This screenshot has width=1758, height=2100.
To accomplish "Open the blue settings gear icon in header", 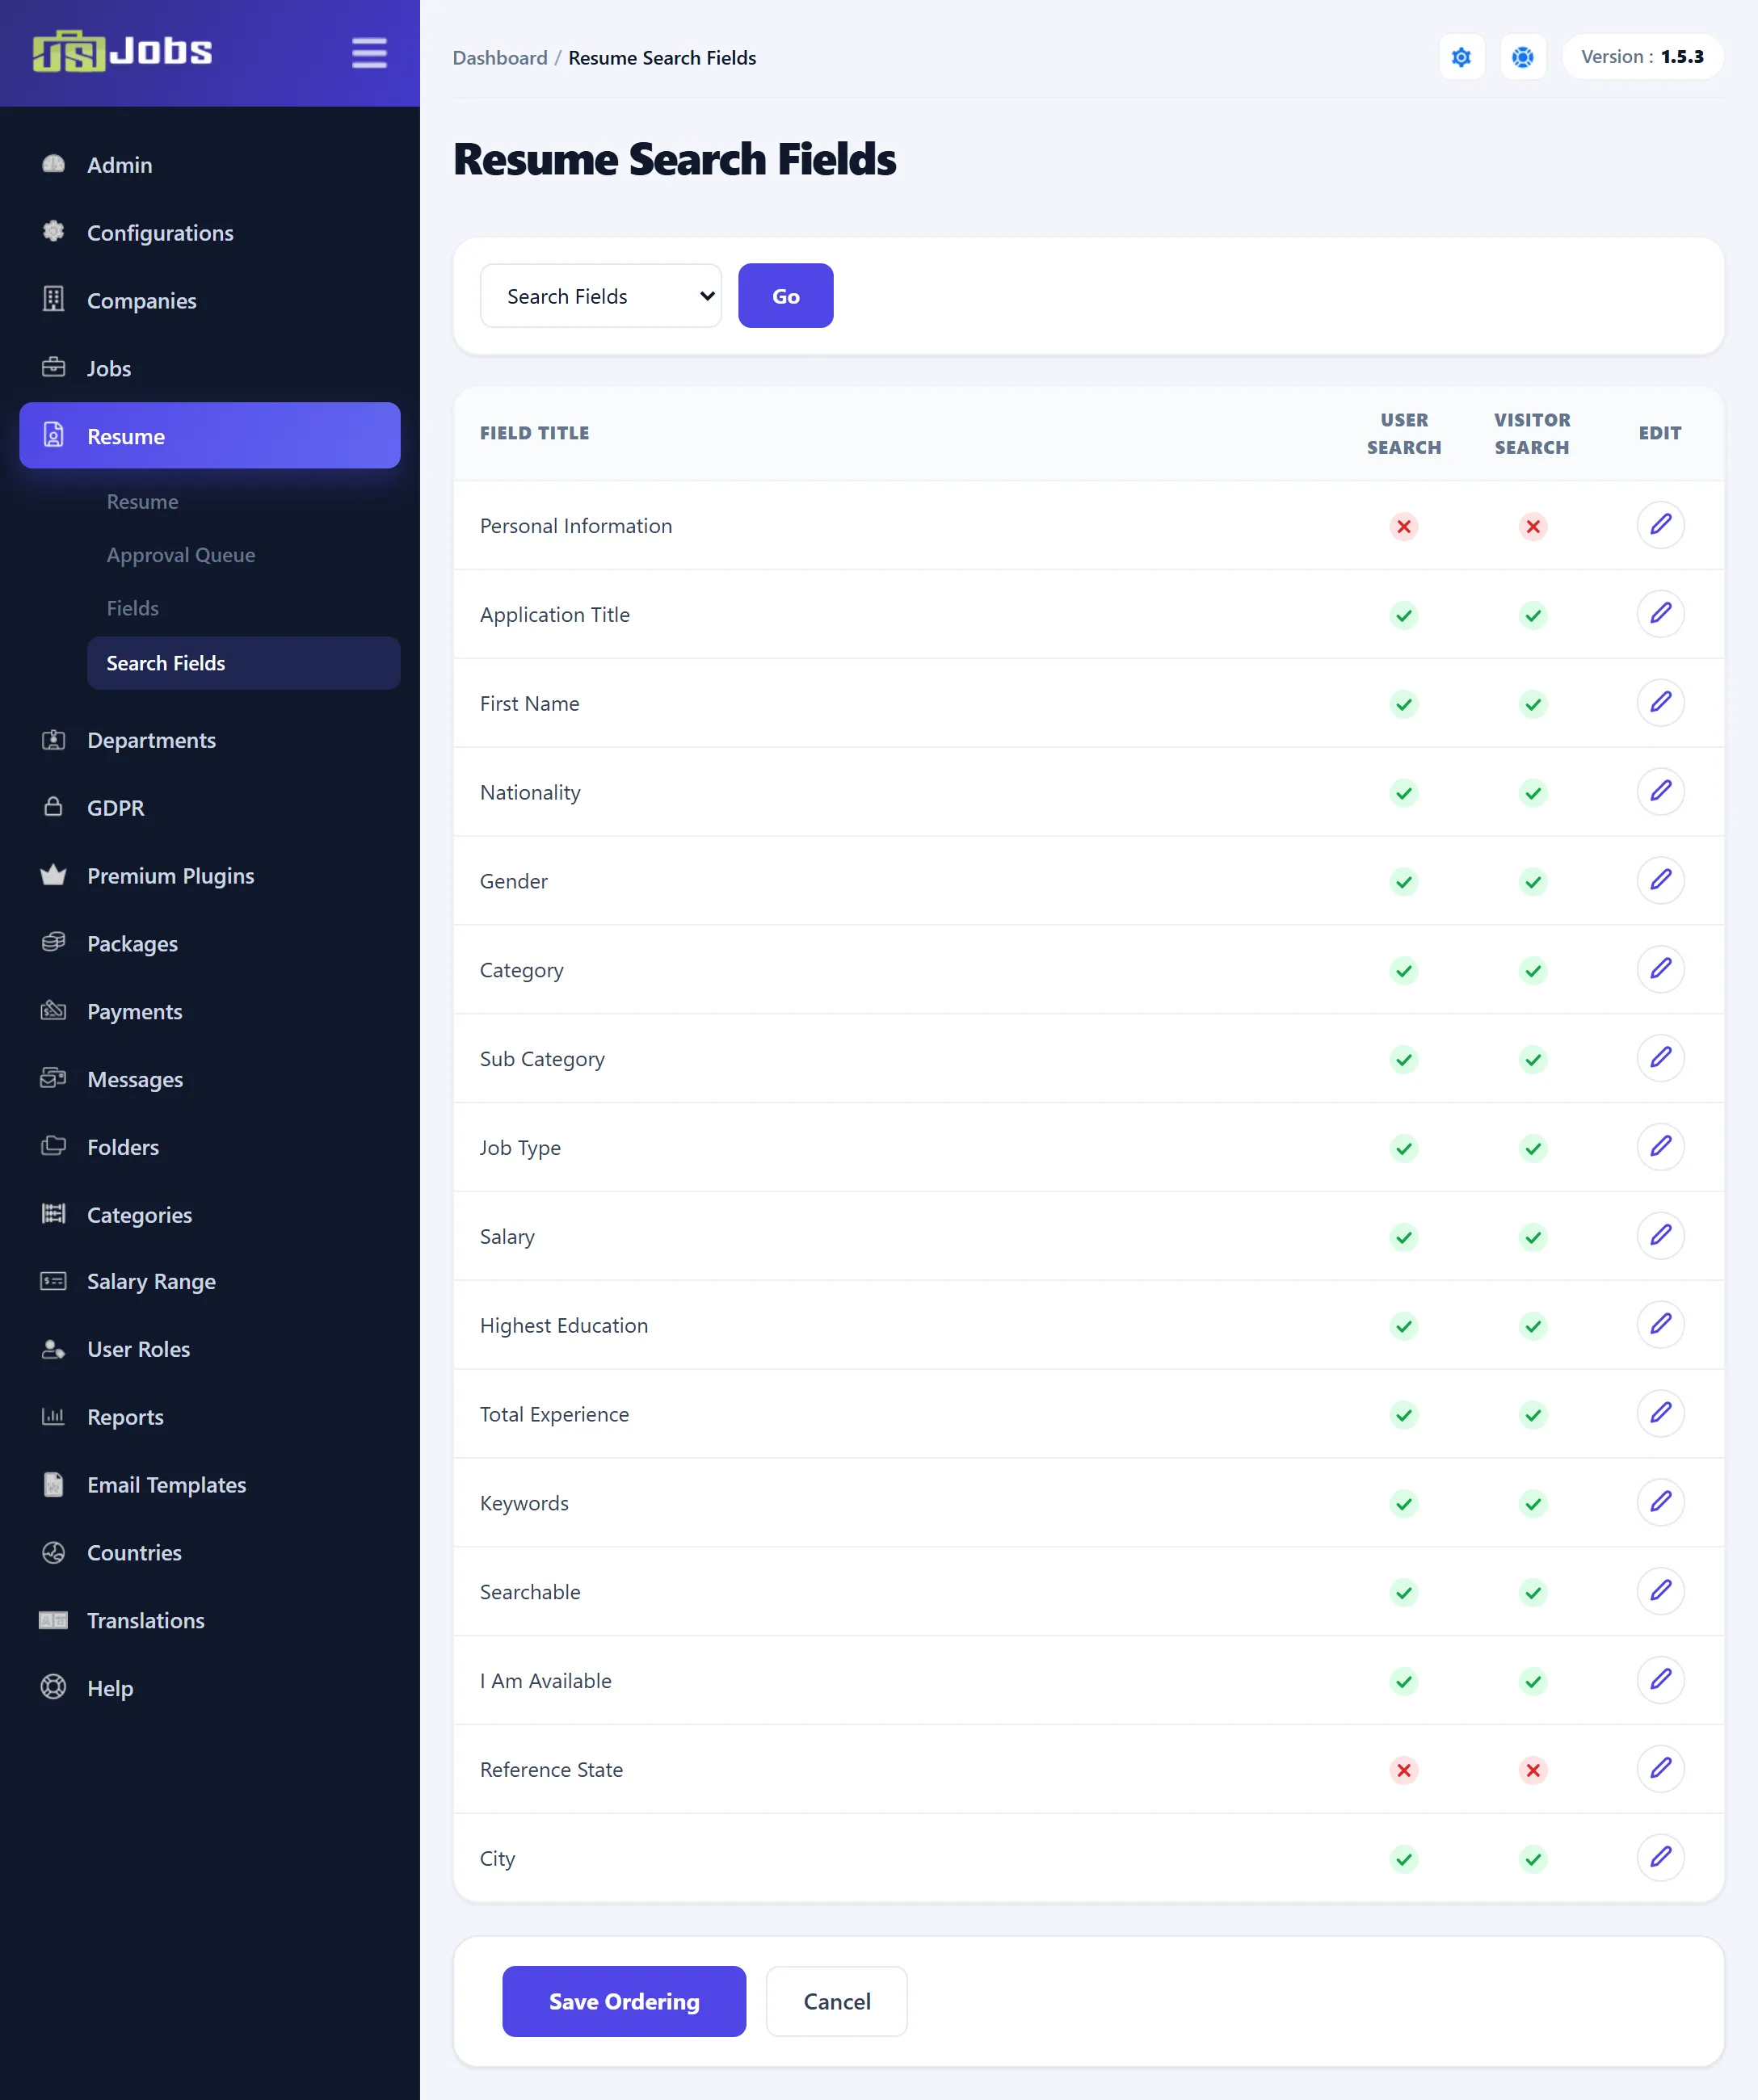I will [1461, 57].
